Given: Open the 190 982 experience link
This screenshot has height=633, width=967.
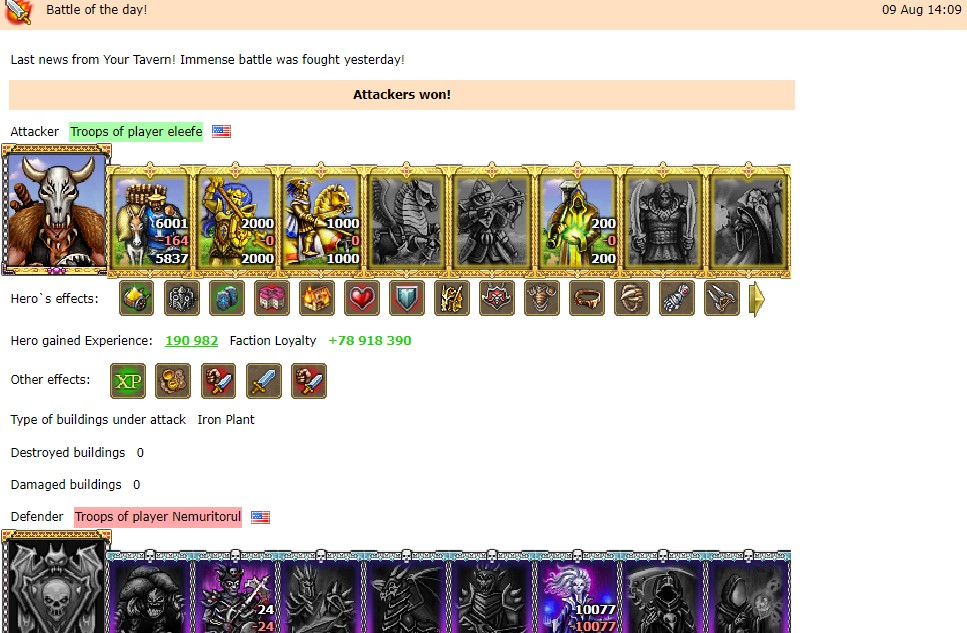Looking at the screenshot, I should [191, 341].
